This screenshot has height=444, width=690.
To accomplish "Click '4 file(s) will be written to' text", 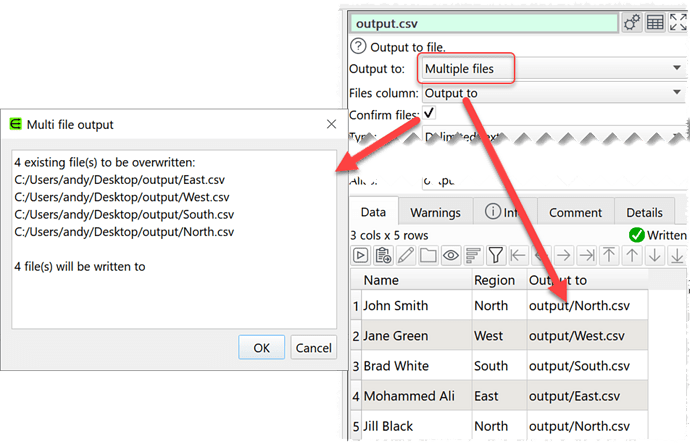I will pos(80,266).
